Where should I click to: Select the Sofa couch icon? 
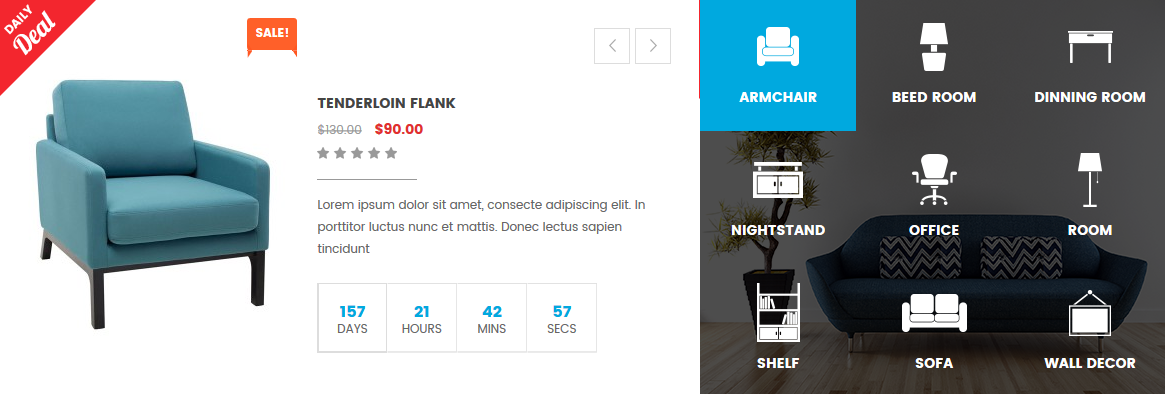(x=934, y=312)
